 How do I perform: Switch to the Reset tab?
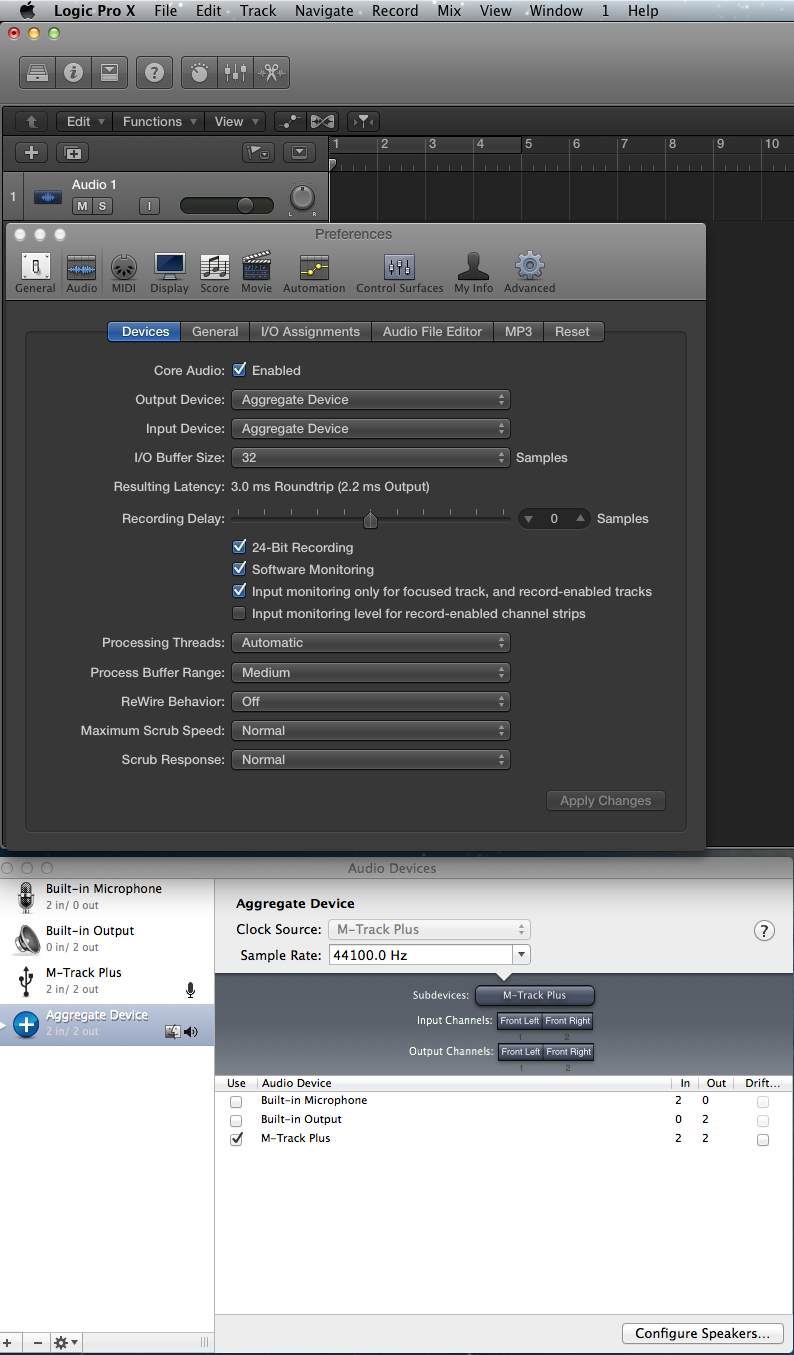[x=573, y=332]
